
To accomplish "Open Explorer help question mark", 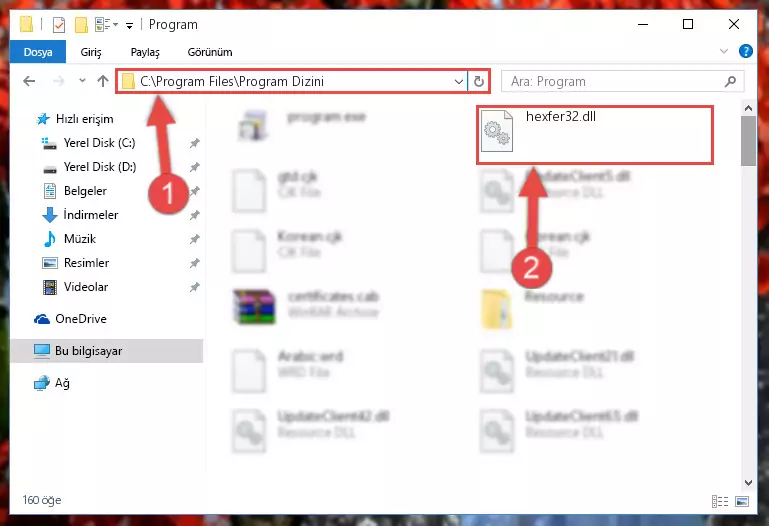I will pyautogui.click(x=745, y=51).
